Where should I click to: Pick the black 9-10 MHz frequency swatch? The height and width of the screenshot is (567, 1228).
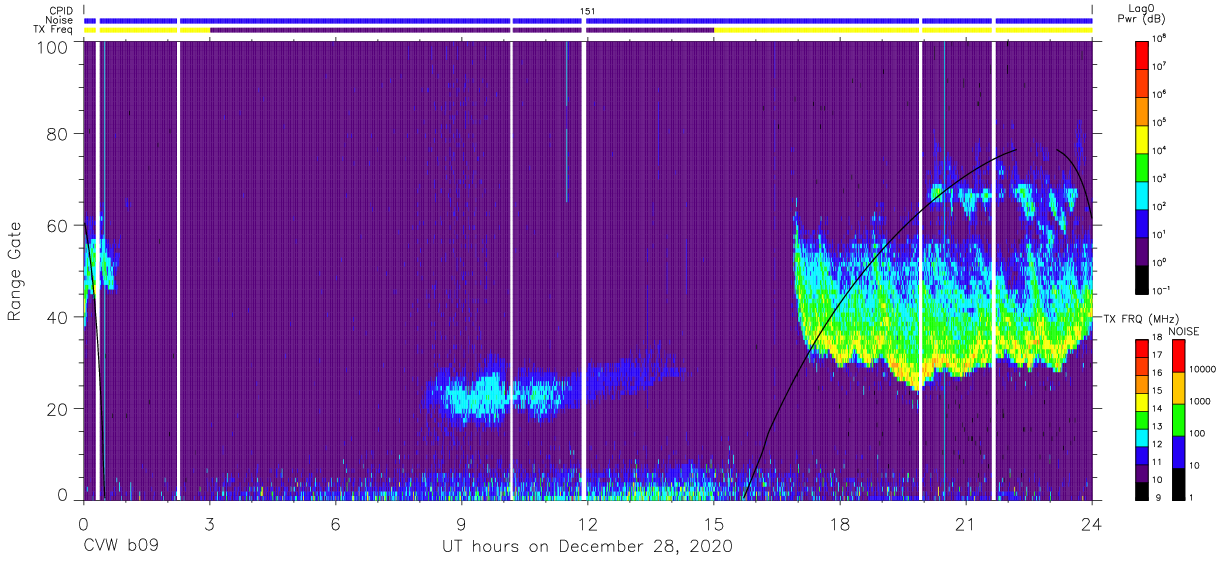1143,490
